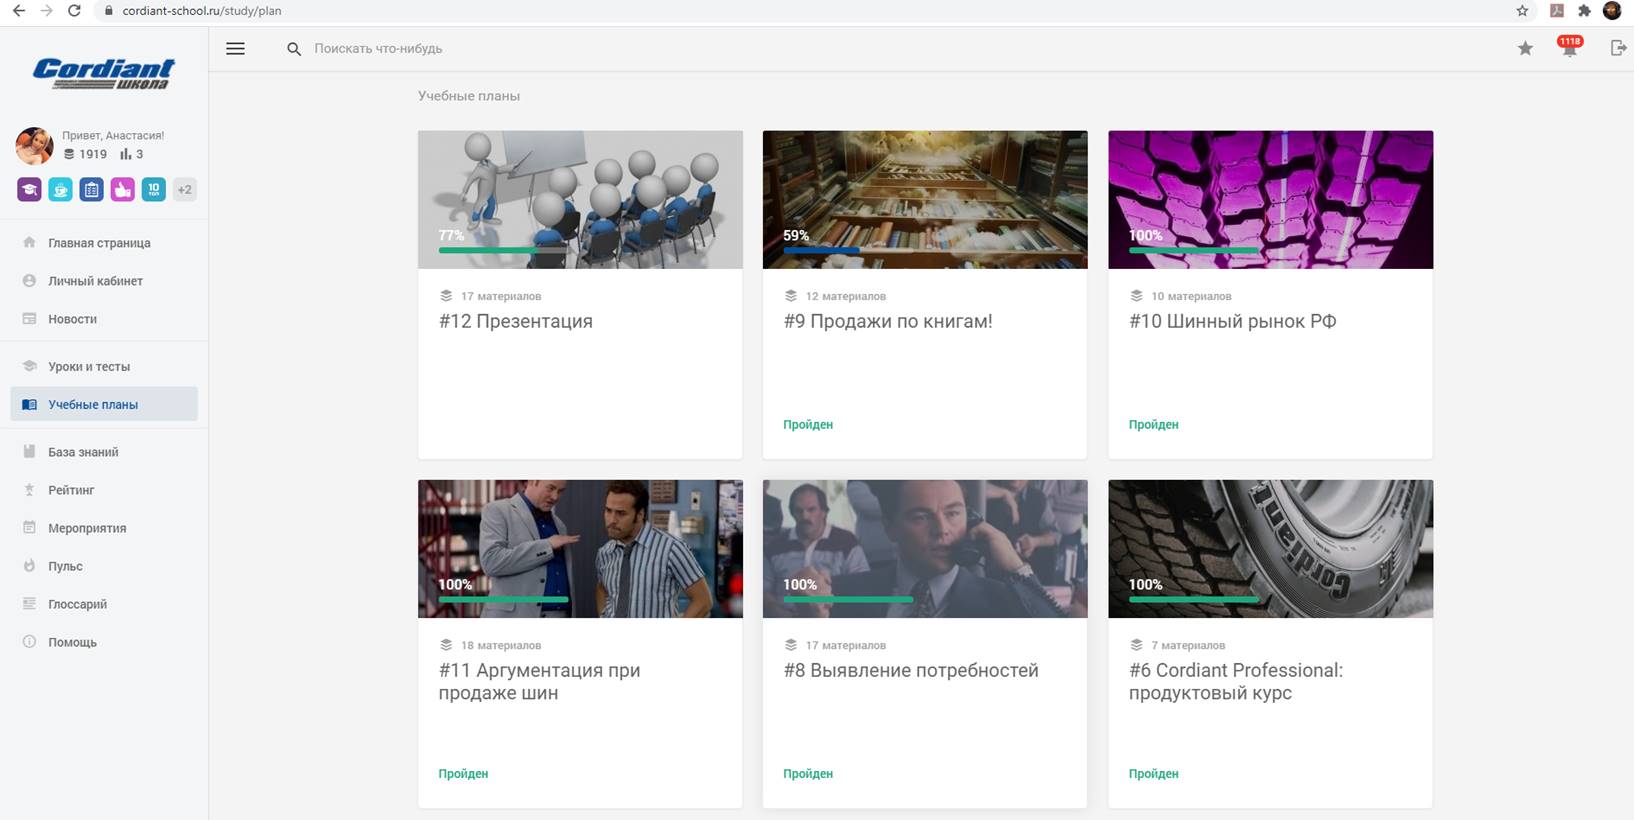Click the purple graduation cap badge
Image resolution: width=1634 pixels, height=820 pixels.
[29, 189]
